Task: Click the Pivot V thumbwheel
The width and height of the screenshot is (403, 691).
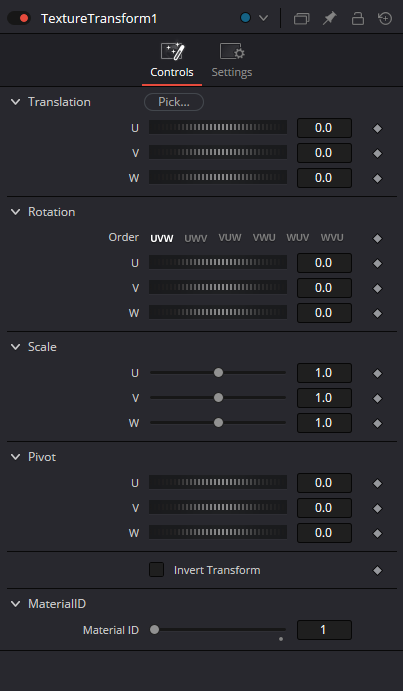Action: coord(218,508)
